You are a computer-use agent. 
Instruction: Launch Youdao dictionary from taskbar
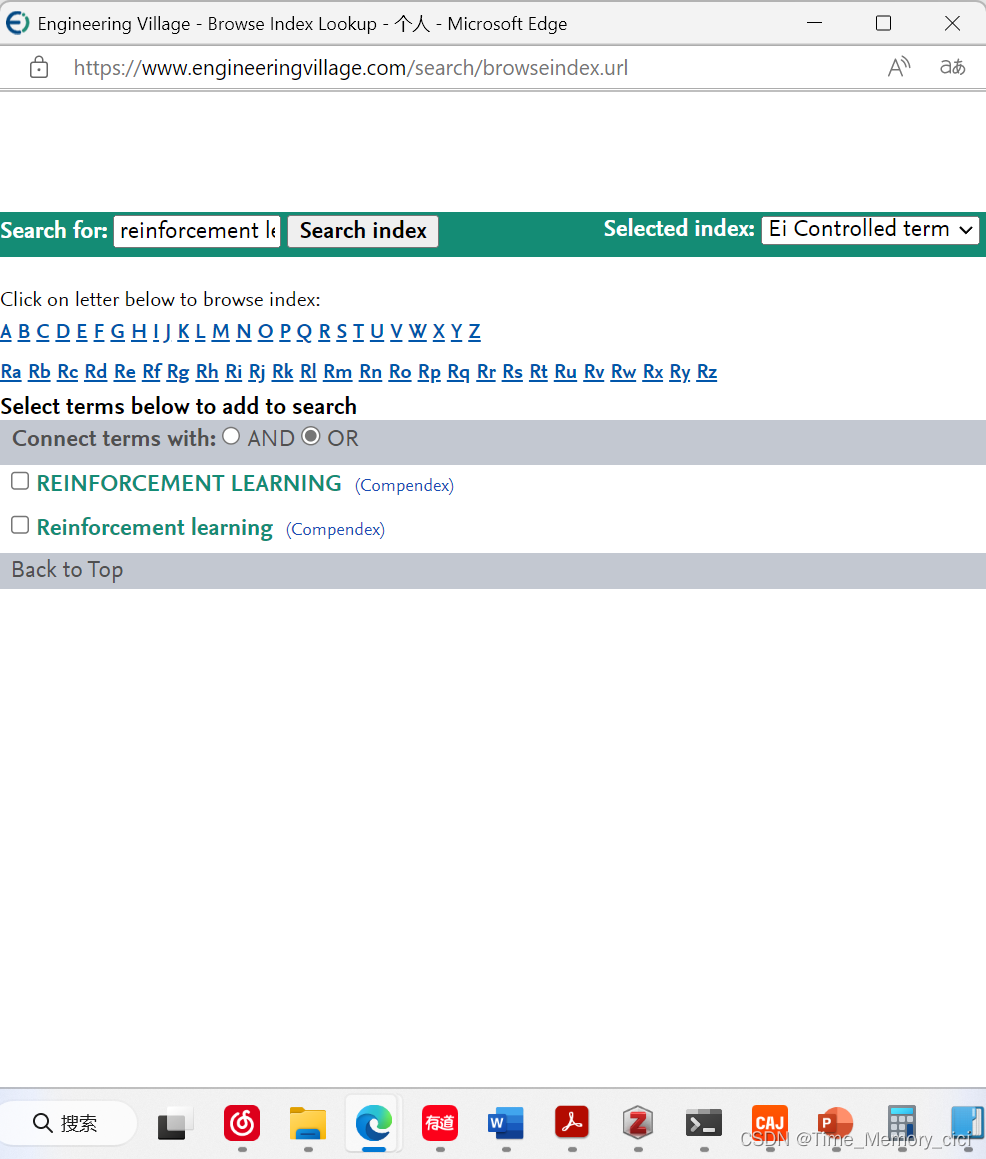[440, 1124]
